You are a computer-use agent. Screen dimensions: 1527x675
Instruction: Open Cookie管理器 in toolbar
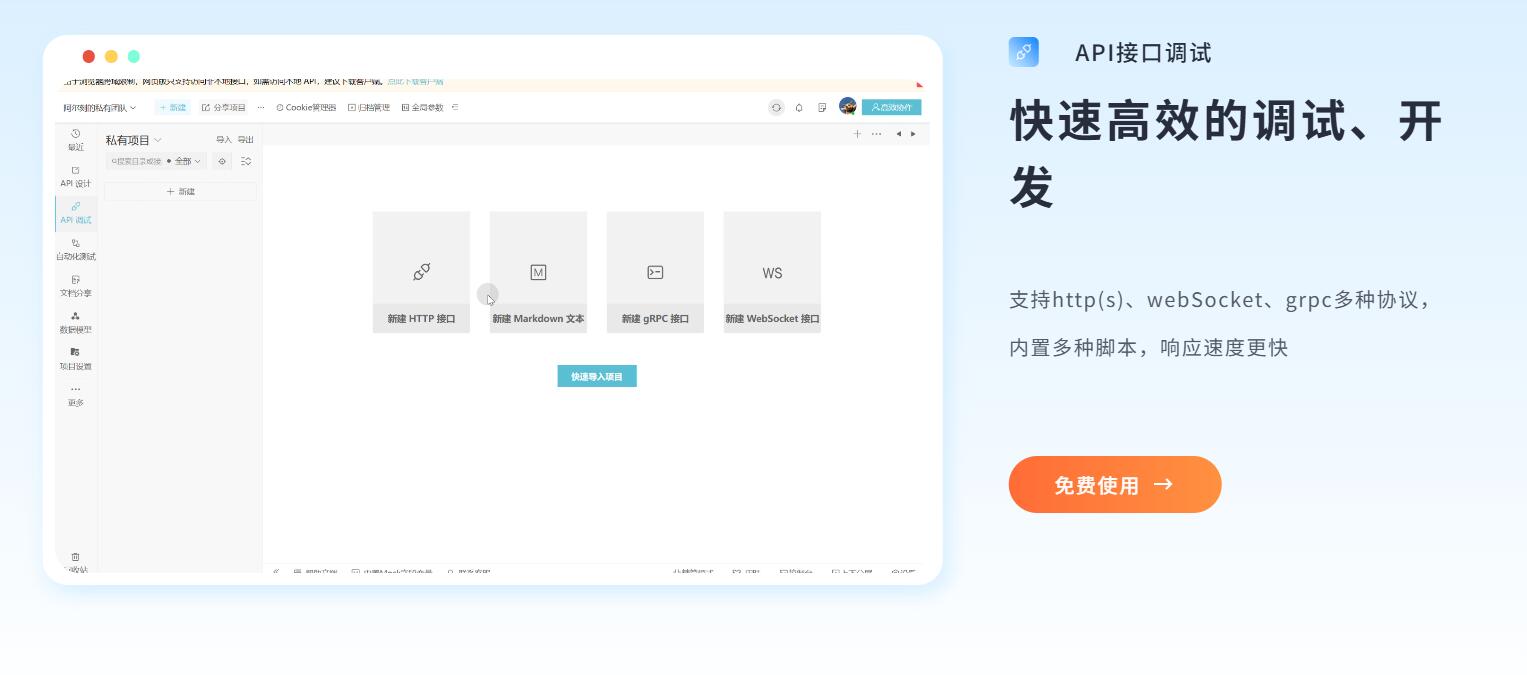[x=306, y=107]
